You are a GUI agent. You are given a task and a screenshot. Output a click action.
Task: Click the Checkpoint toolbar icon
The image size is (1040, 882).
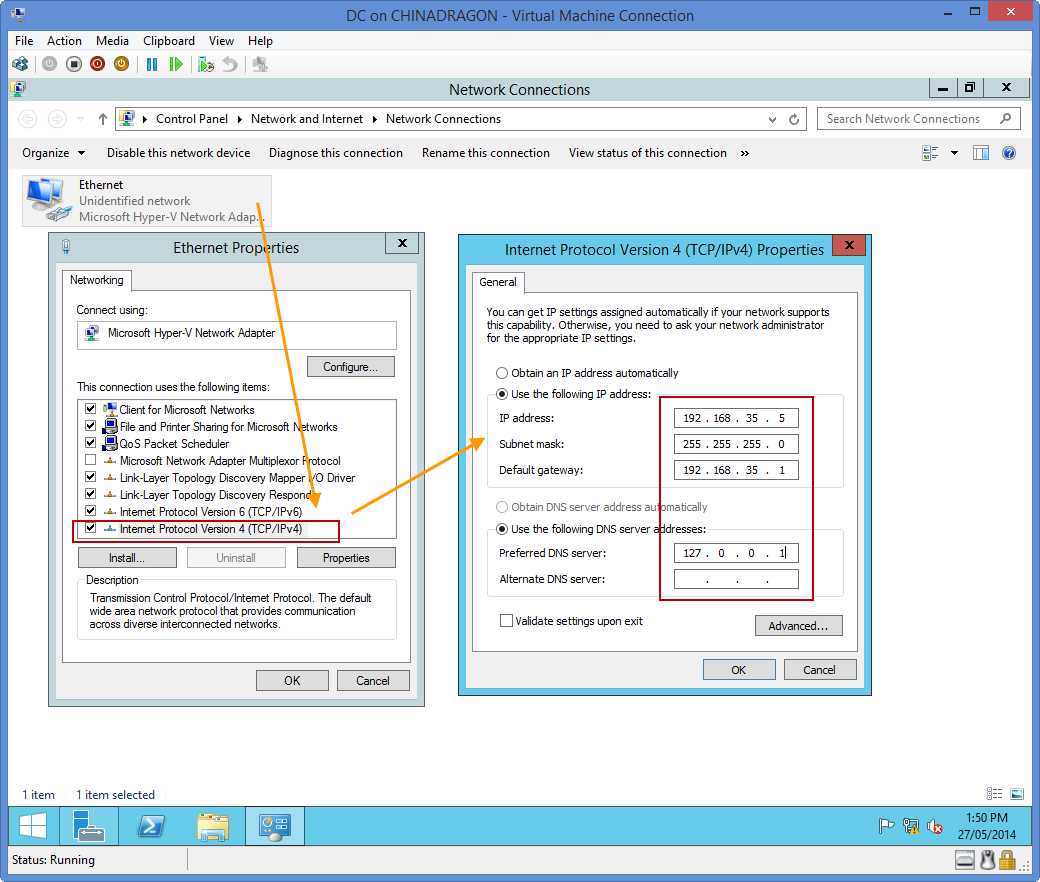206,64
